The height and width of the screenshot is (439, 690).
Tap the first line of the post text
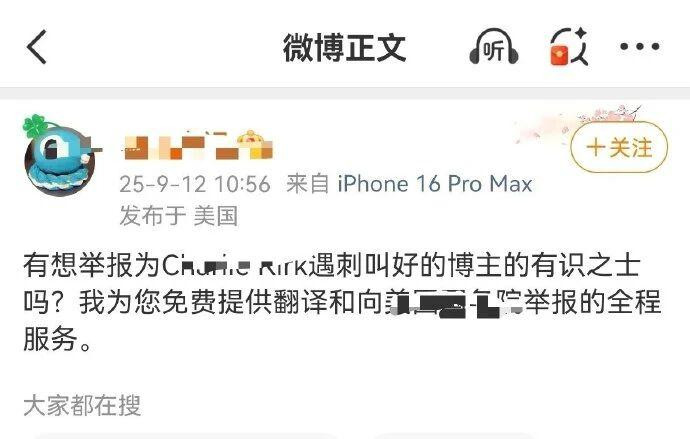click(332, 266)
